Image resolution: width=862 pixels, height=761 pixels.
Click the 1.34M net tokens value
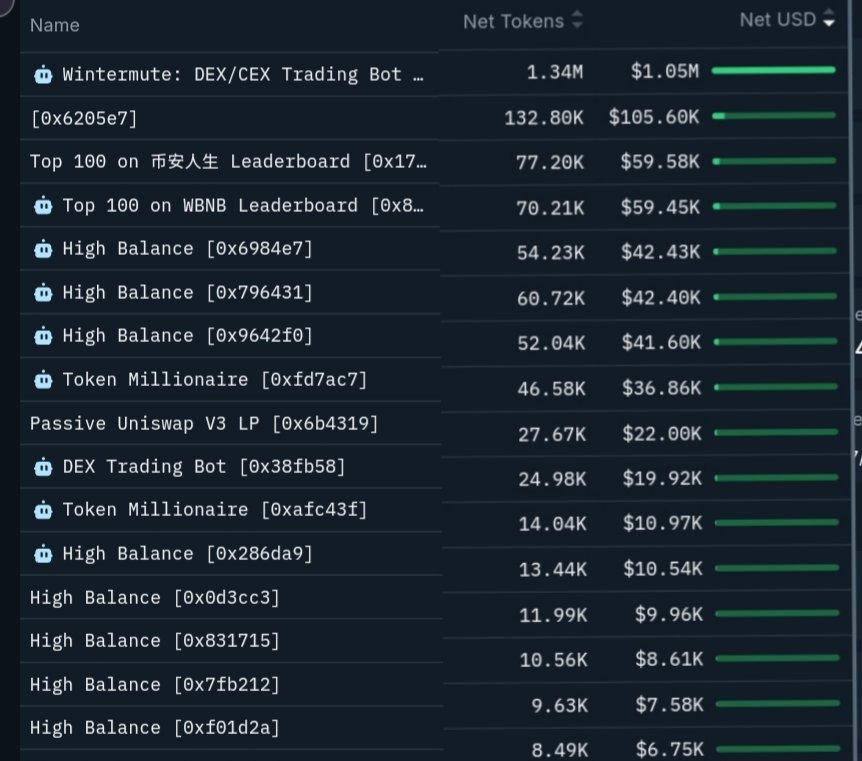tap(555, 72)
